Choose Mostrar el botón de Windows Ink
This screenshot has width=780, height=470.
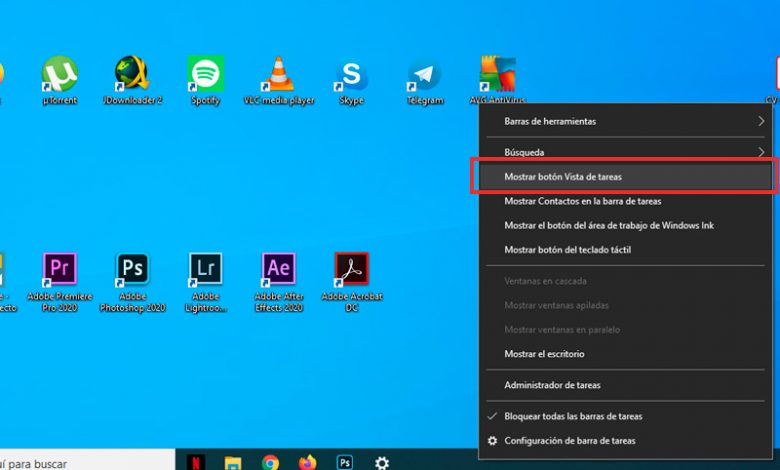click(x=625, y=225)
